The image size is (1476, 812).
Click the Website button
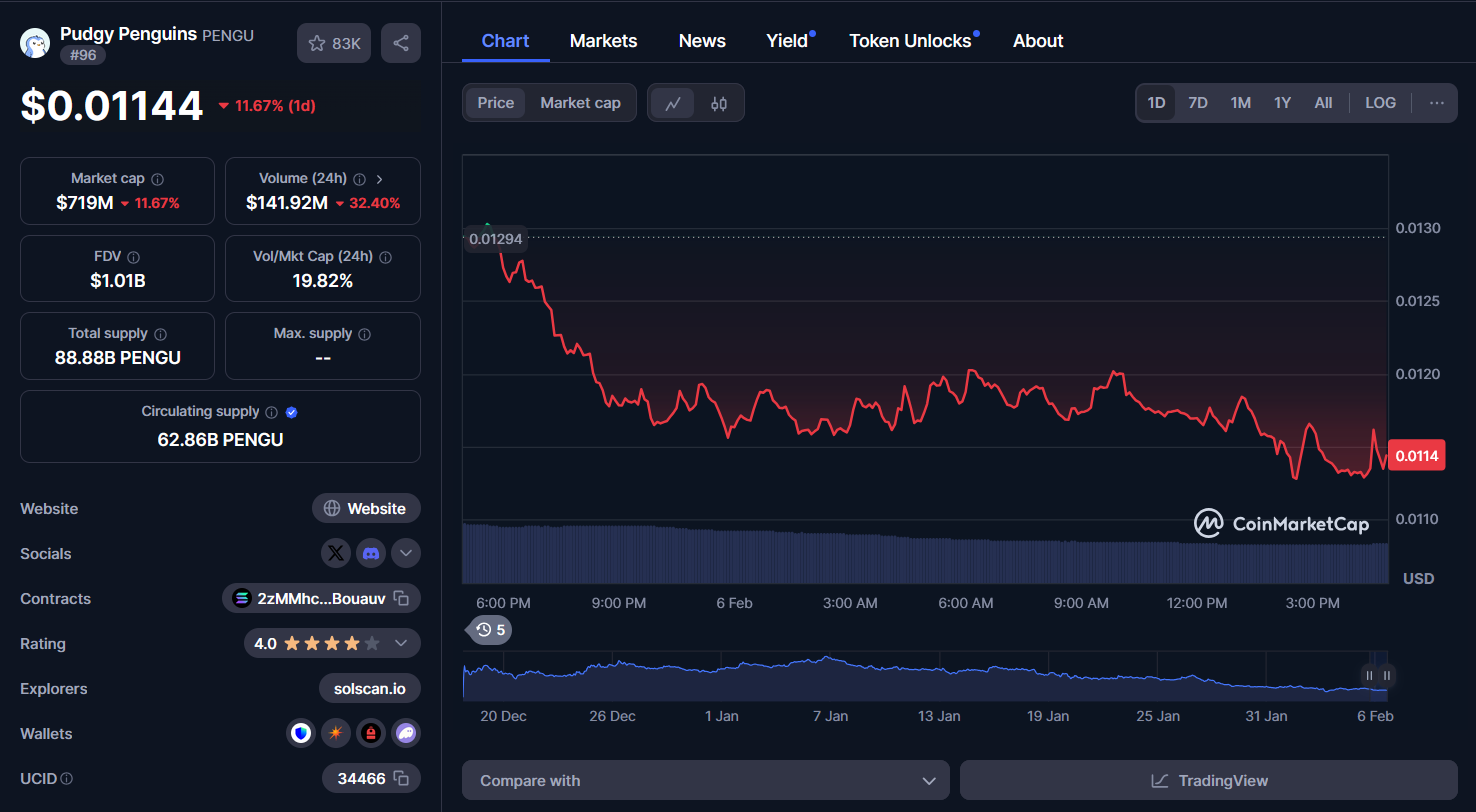point(366,508)
